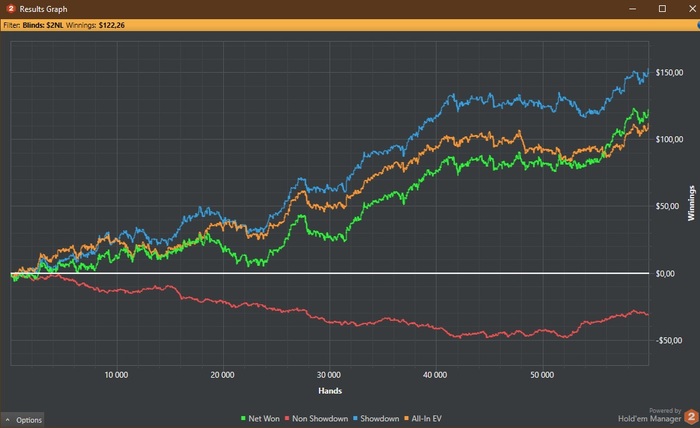Click the Winnings vertical axis title

[691, 203]
